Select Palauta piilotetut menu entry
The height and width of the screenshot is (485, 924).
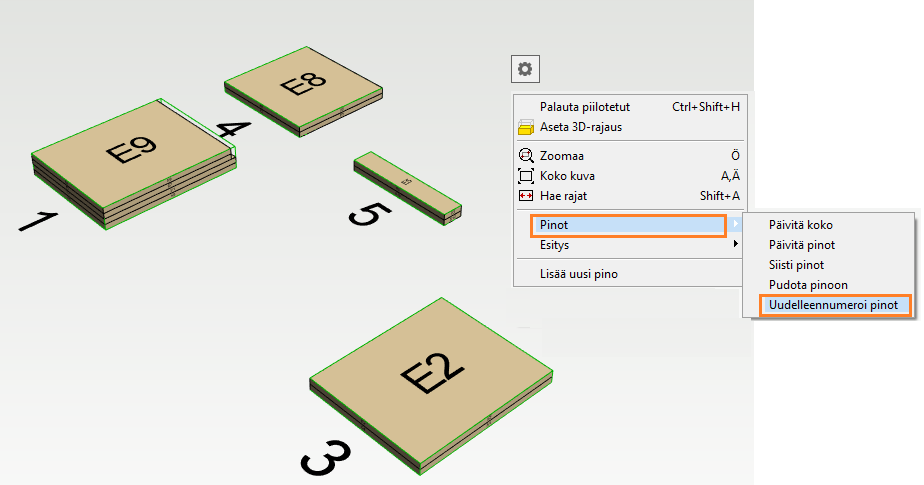pyautogui.click(x=628, y=107)
